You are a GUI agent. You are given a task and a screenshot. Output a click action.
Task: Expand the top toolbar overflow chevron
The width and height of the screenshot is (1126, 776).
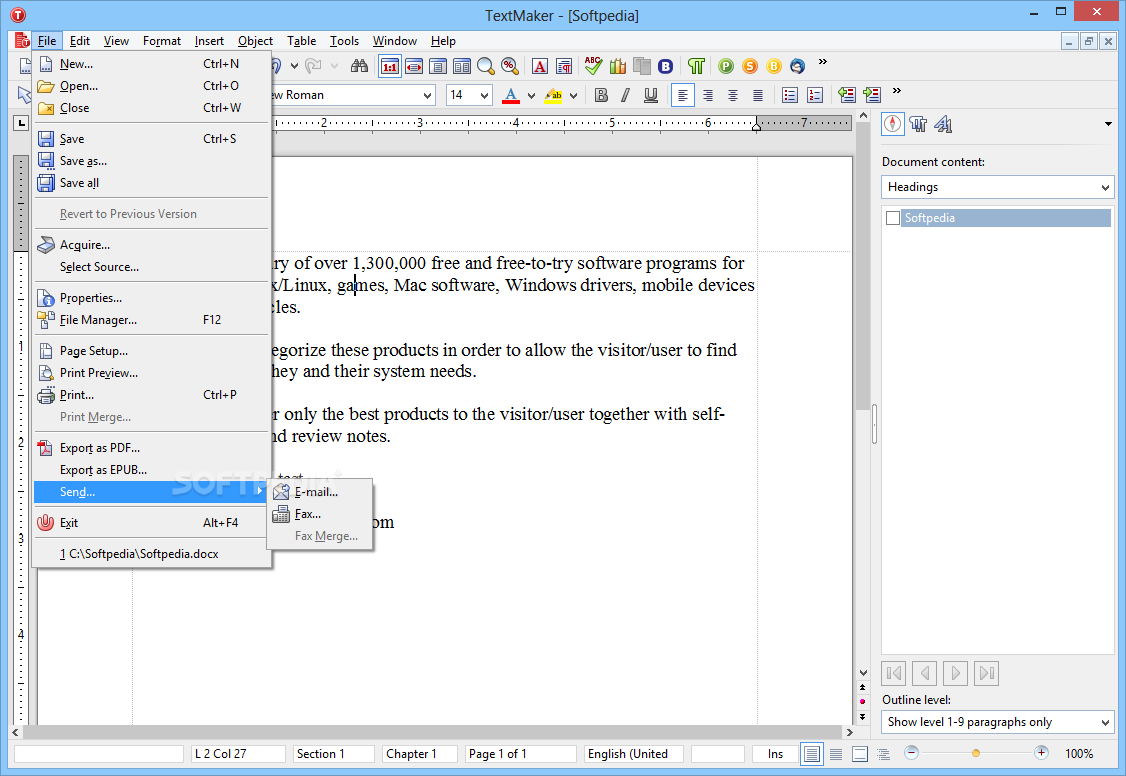pyautogui.click(x=823, y=62)
